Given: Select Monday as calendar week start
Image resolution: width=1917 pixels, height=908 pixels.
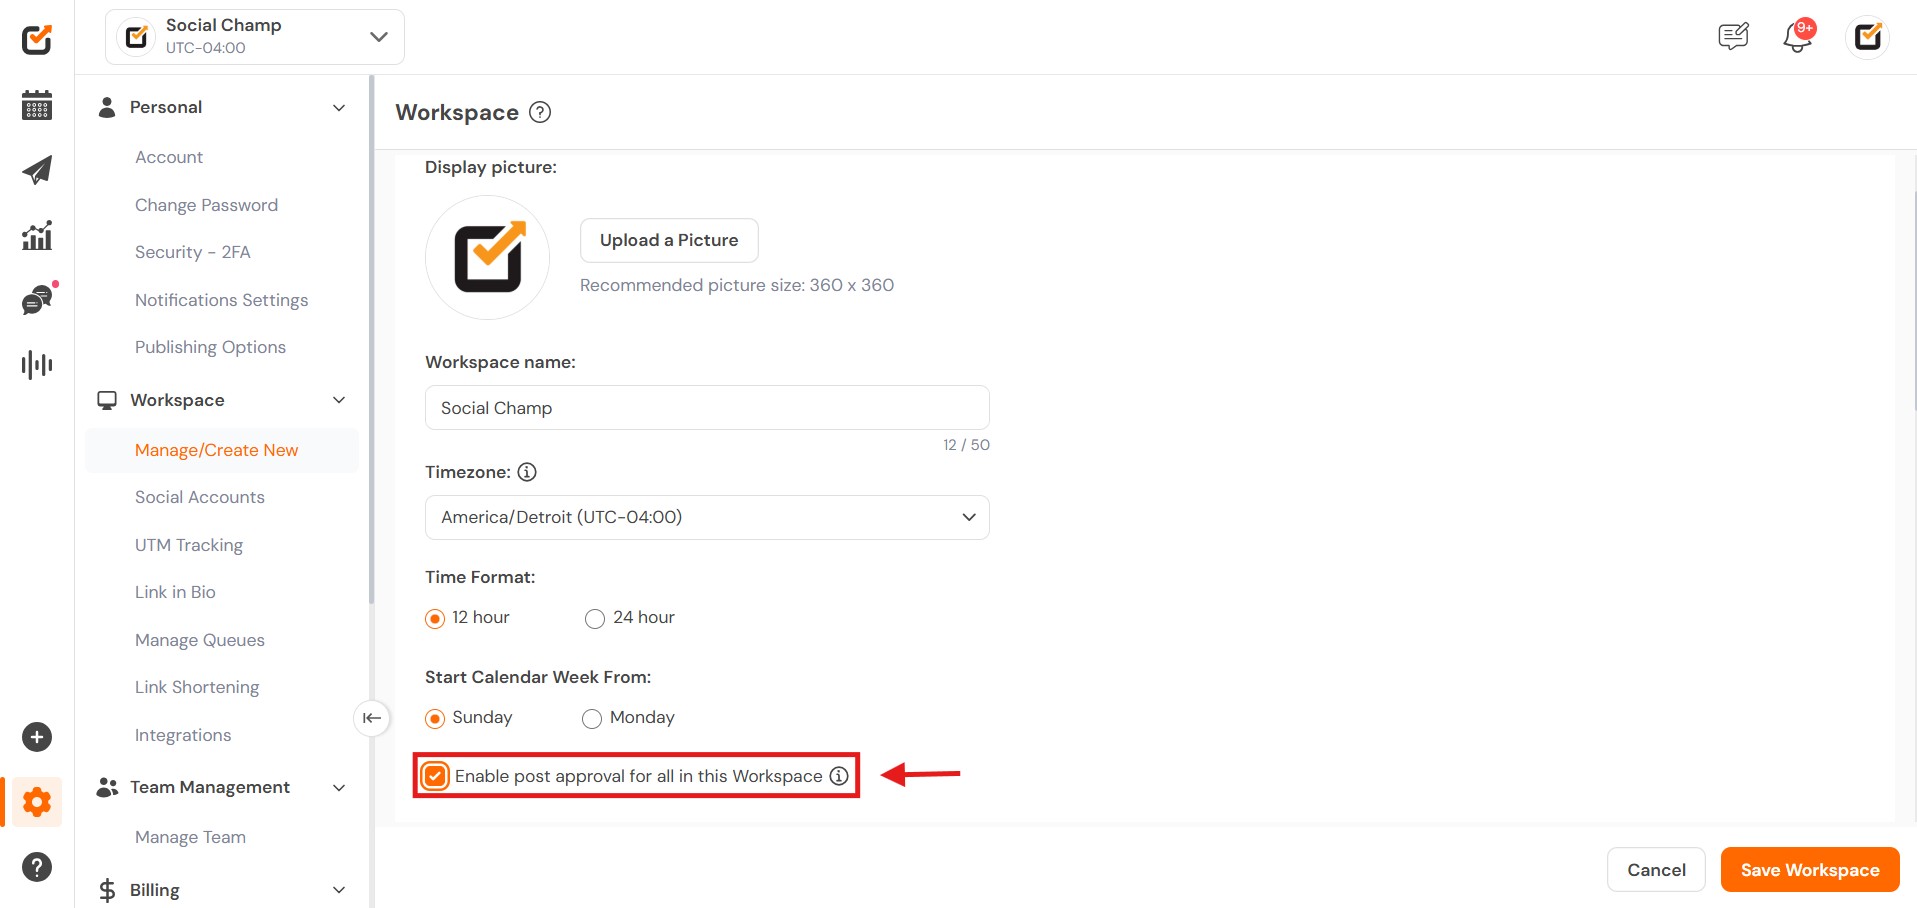Looking at the screenshot, I should pos(592,719).
